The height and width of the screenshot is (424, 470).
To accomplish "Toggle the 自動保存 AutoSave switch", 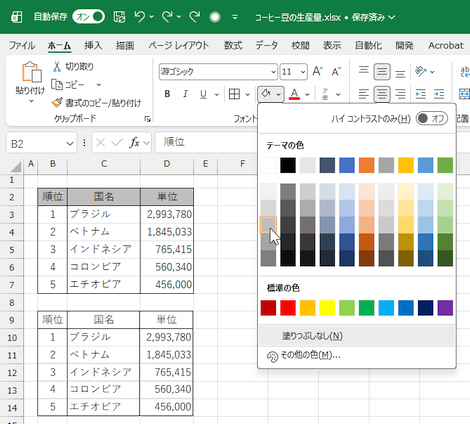I will click(x=88, y=17).
